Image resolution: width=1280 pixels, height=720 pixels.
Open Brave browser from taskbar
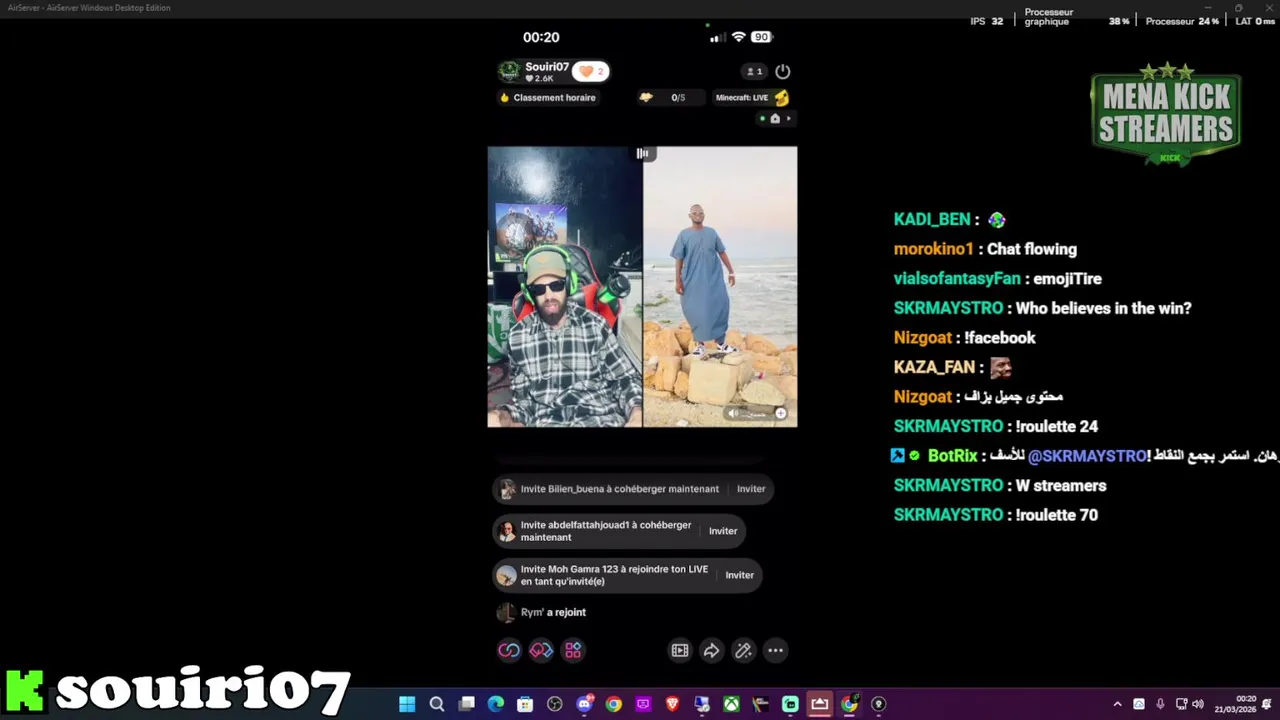(672, 704)
